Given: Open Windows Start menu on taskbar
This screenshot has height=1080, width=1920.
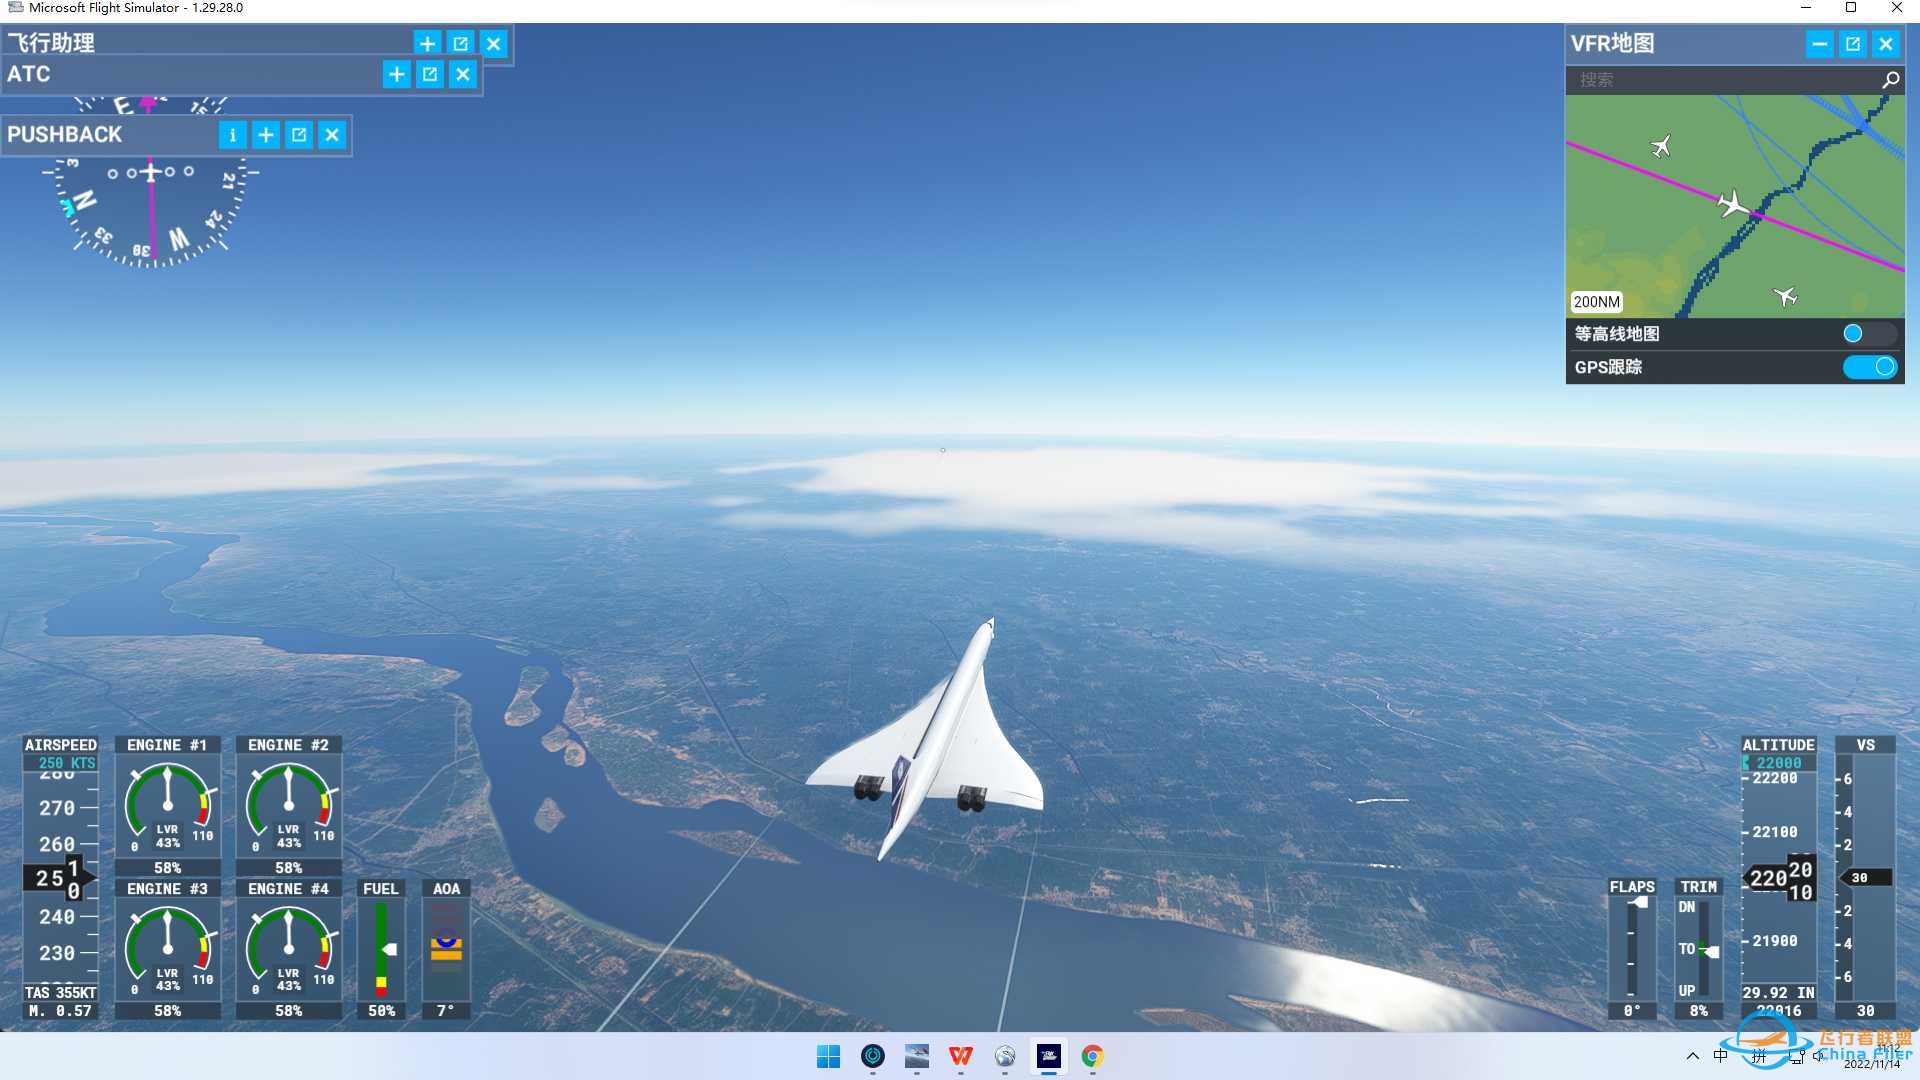Looking at the screenshot, I should [x=828, y=1056].
